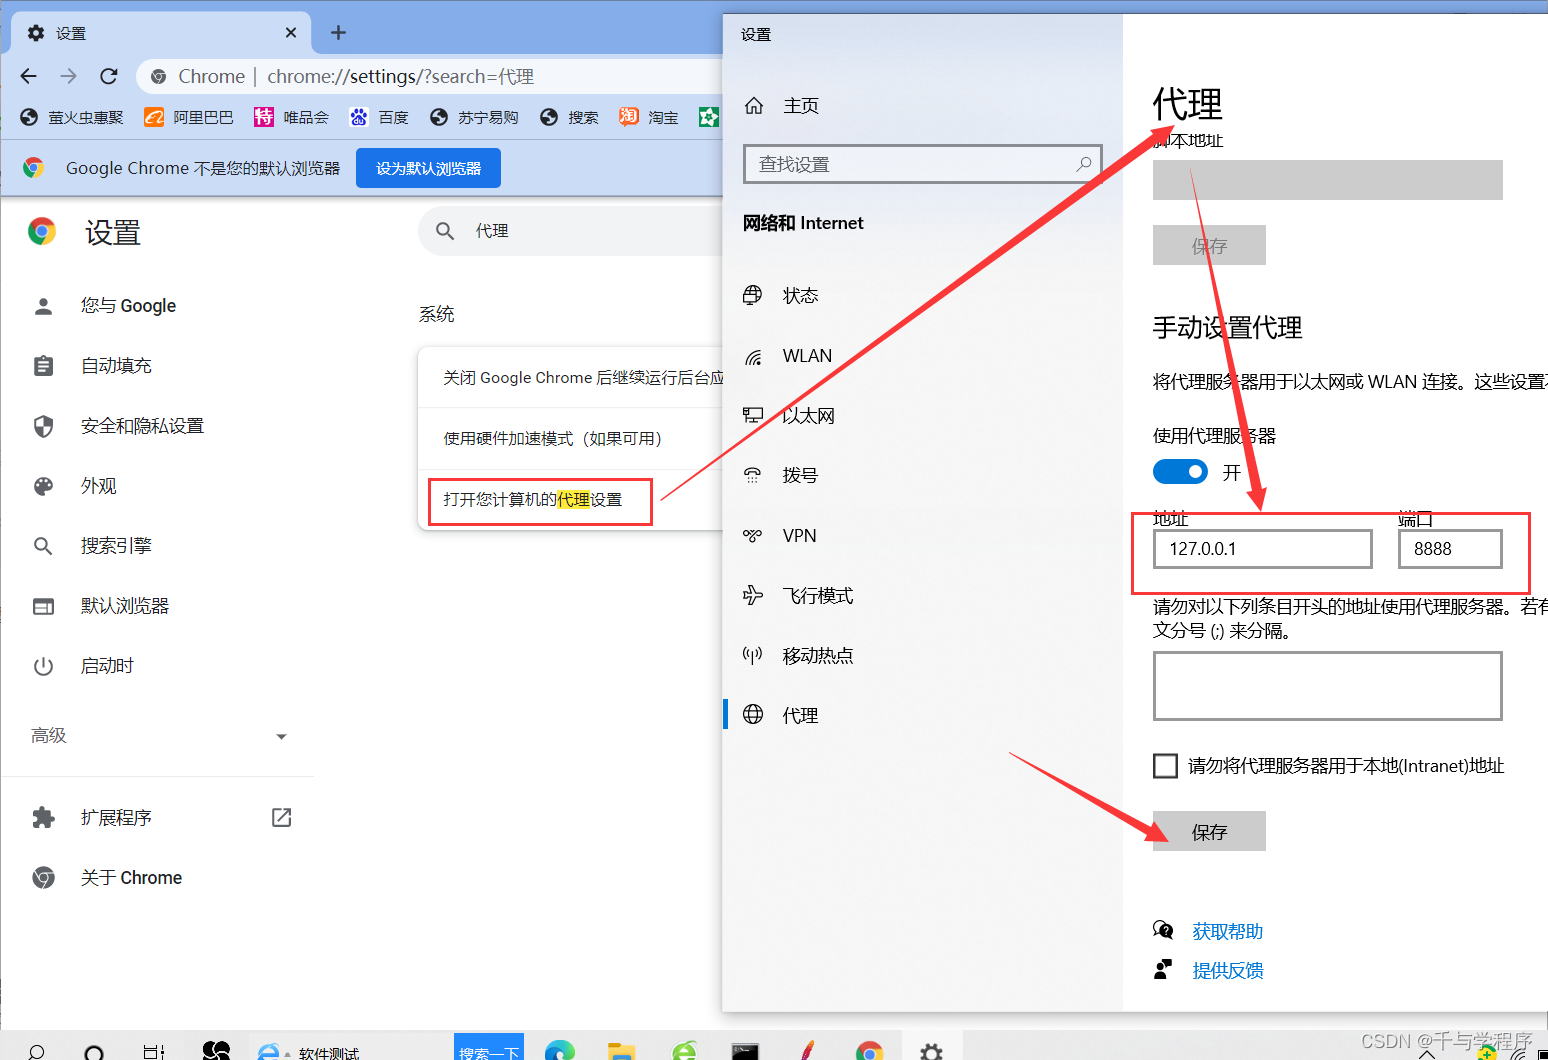Select WLAN in network settings

806,355
